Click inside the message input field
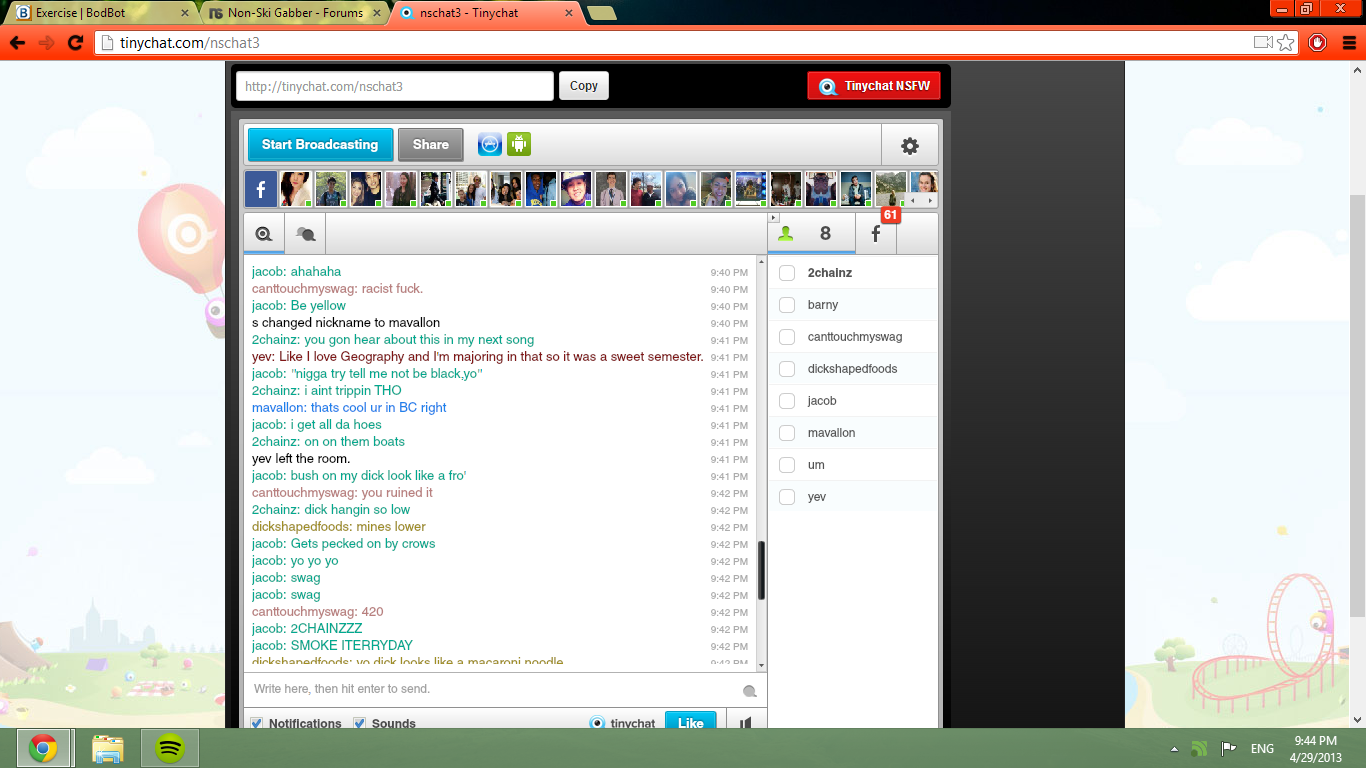Viewport: 1366px width, 768px height. coord(450,689)
